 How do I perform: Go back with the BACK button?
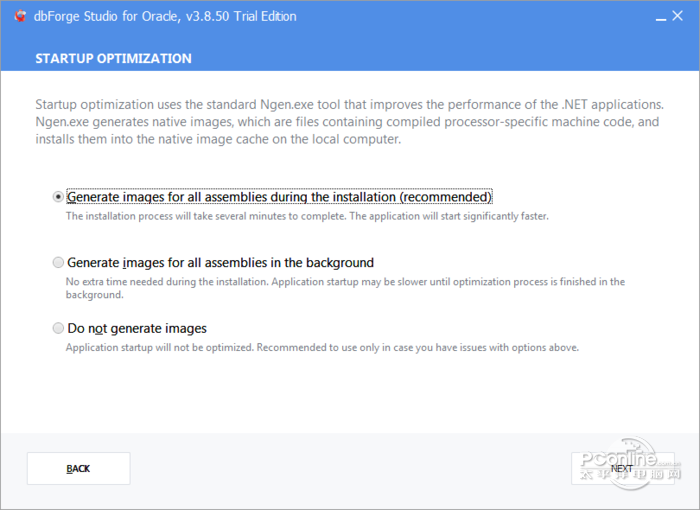(x=78, y=468)
